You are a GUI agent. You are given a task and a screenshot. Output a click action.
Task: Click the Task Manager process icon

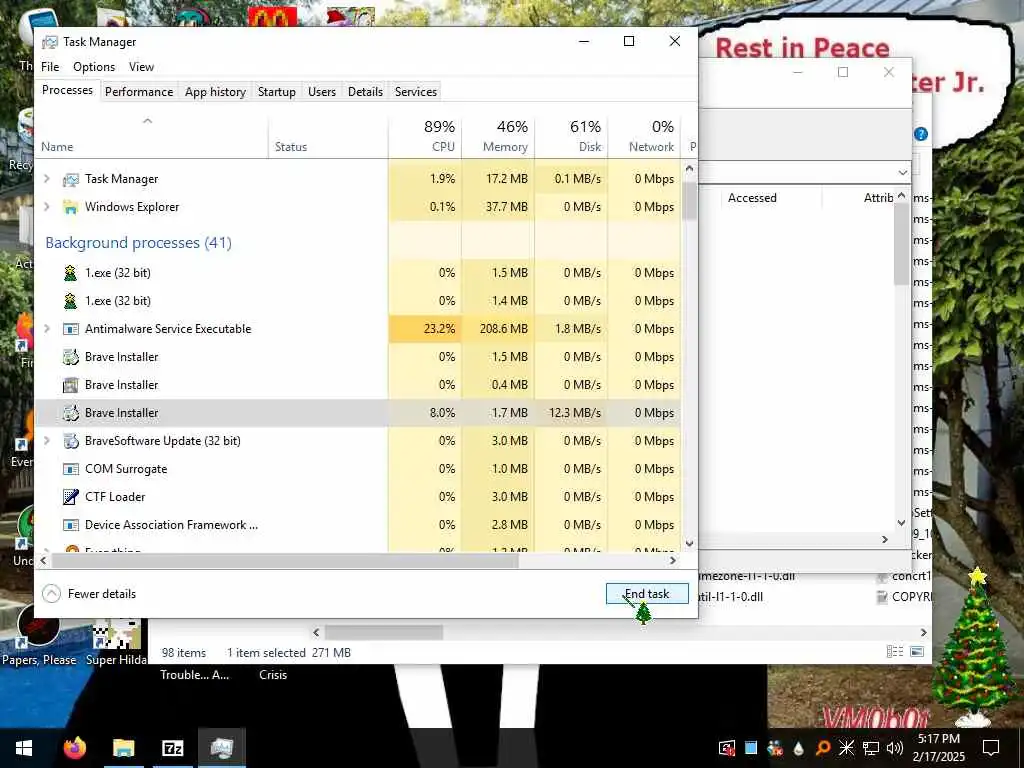[x=71, y=179]
